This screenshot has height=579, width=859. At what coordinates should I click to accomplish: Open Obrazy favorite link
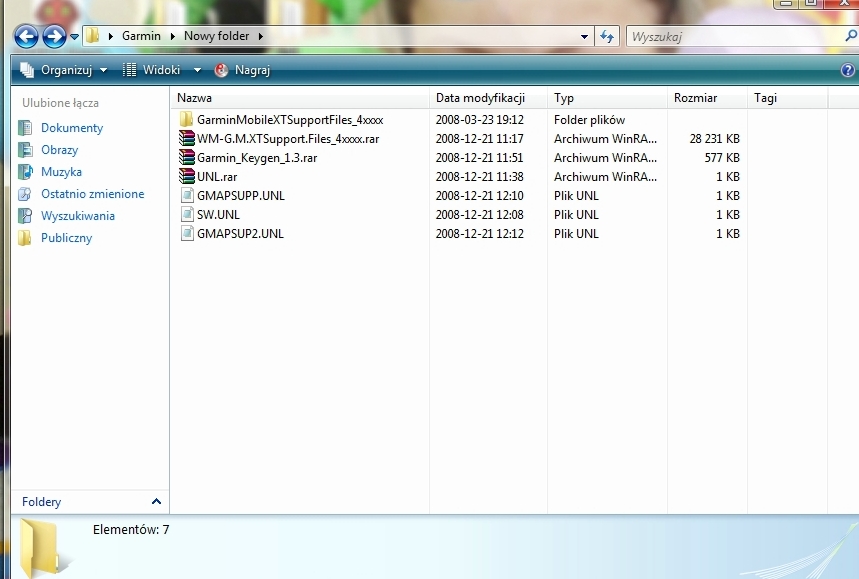pyautogui.click(x=59, y=150)
